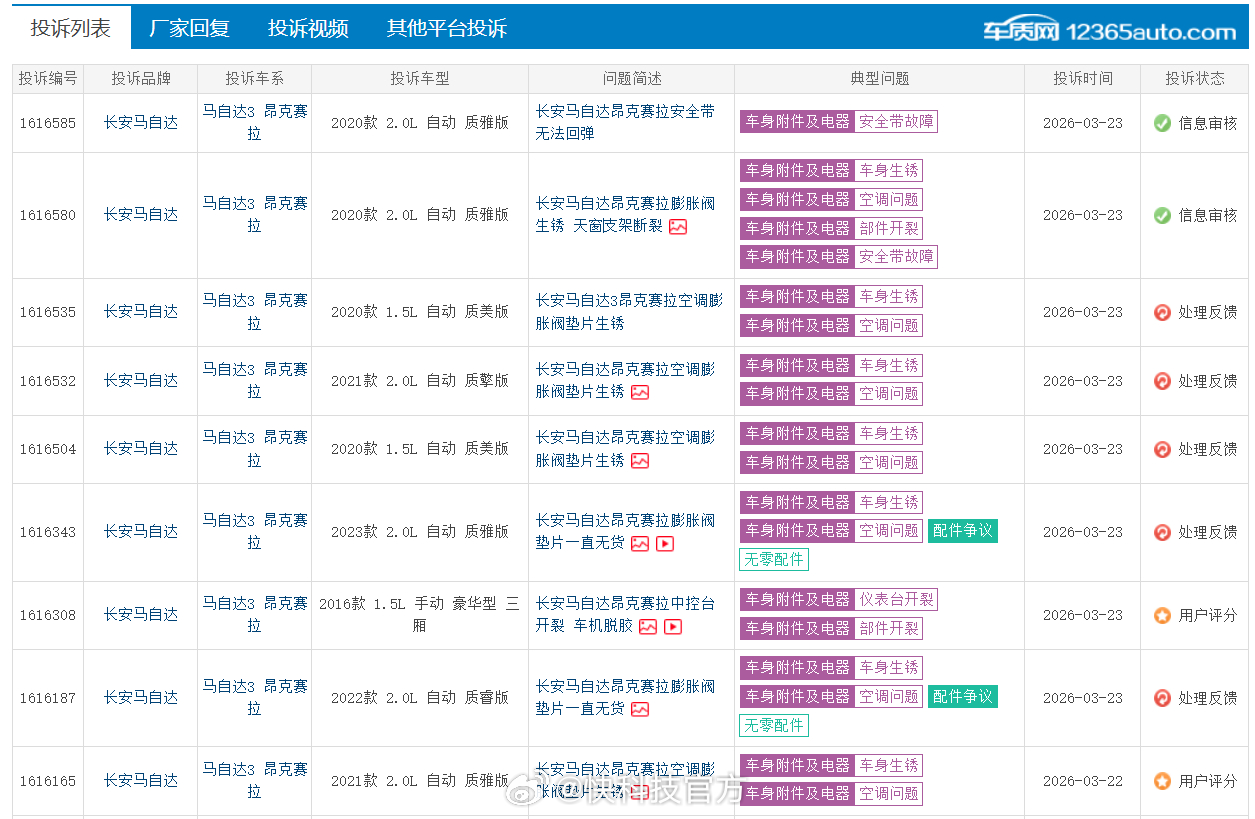This screenshot has width=1255, height=819.
Task: Open complaint link 中控台开裂 车机脱胶
Action: coord(625,615)
